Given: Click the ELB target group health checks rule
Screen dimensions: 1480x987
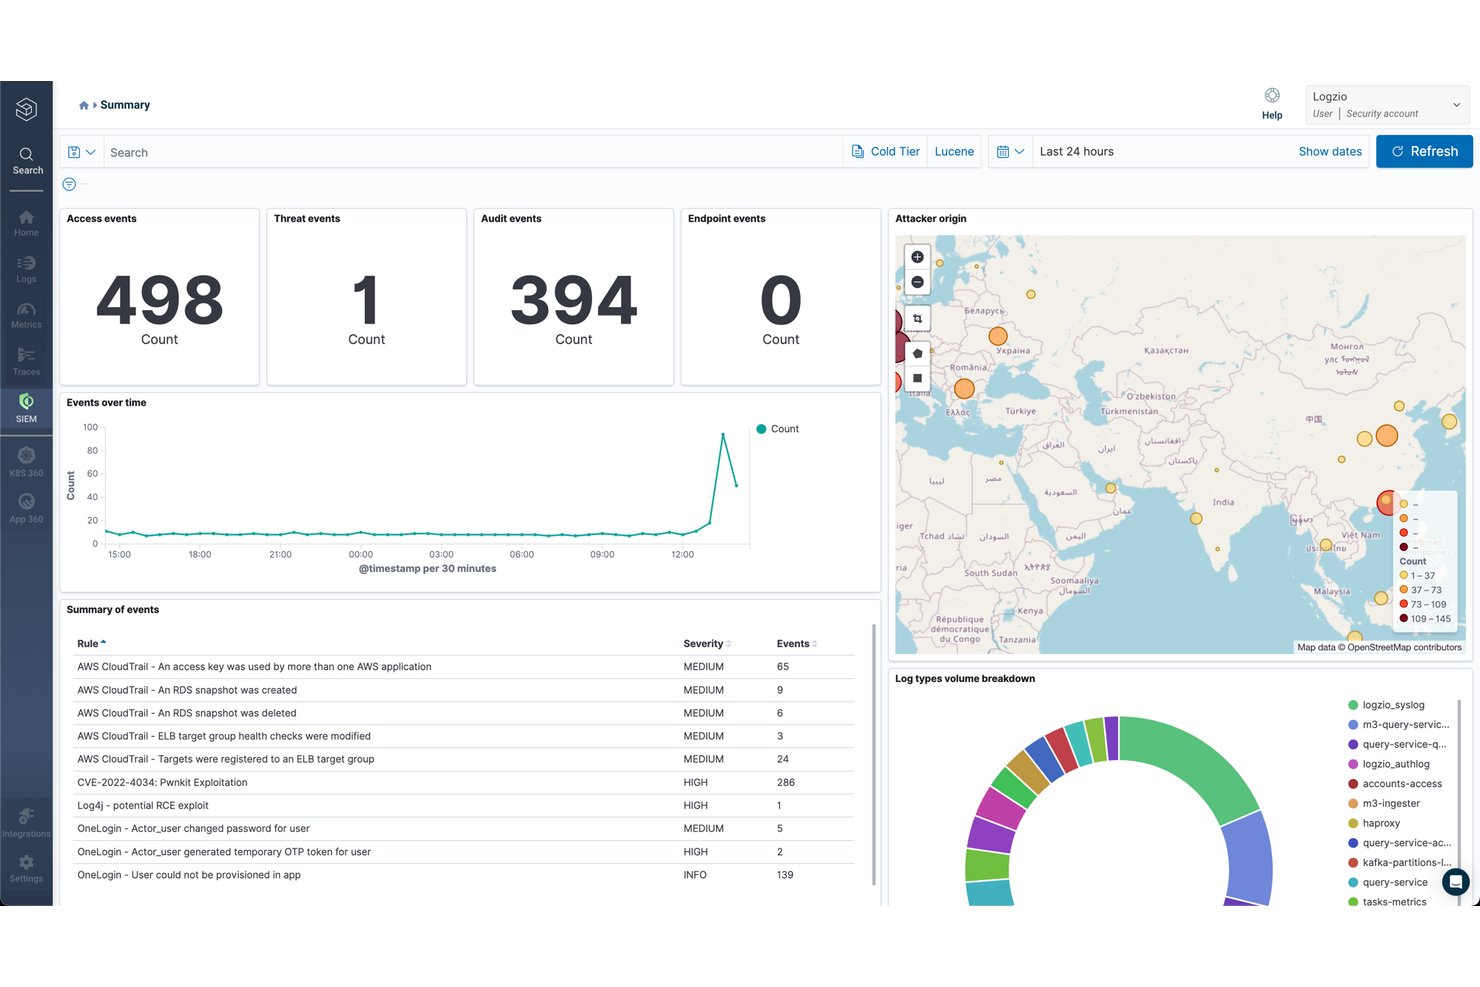Looking at the screenshot, I should tap(224, 736).
